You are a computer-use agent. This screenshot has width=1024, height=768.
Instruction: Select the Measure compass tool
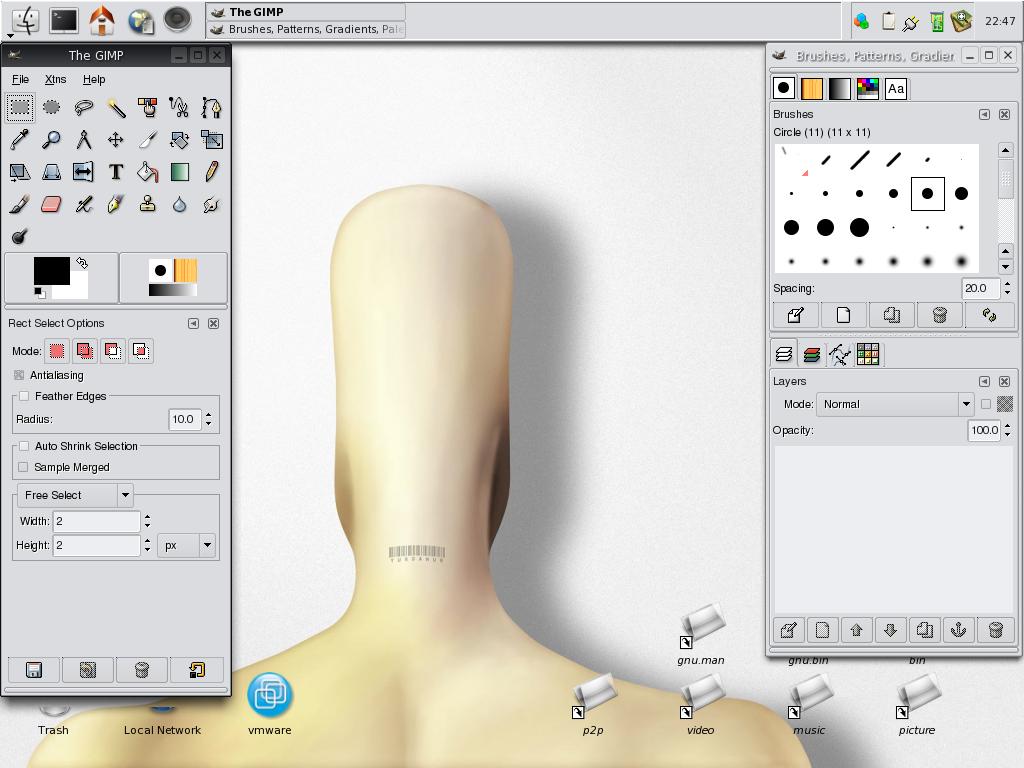click(84, 139)
